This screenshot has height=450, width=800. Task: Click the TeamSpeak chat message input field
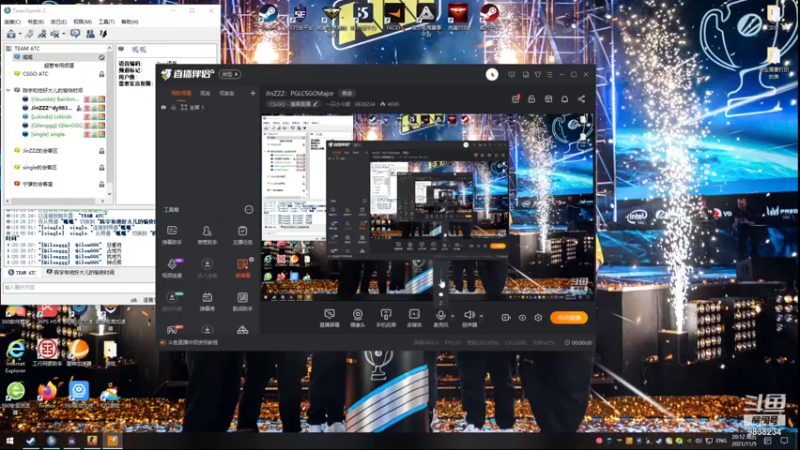[x=79, y=287]
